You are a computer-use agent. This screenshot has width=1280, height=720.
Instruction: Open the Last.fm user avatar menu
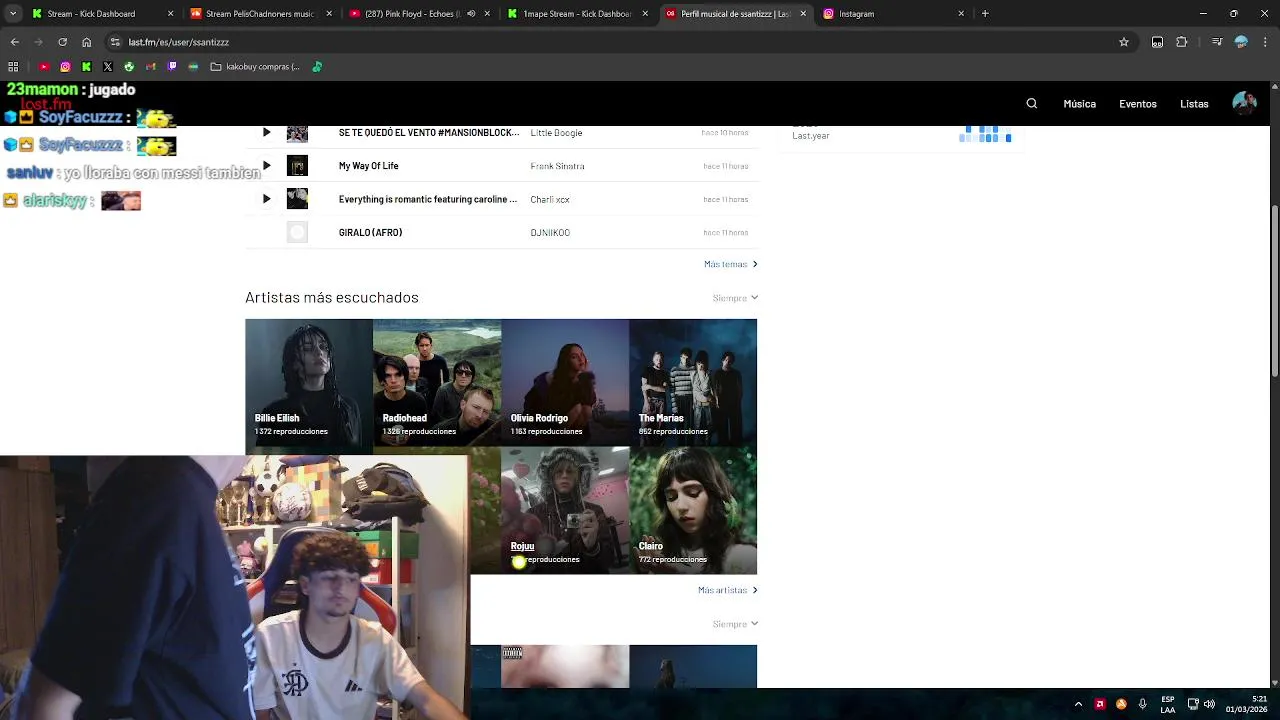click(x=1245, y=103)
